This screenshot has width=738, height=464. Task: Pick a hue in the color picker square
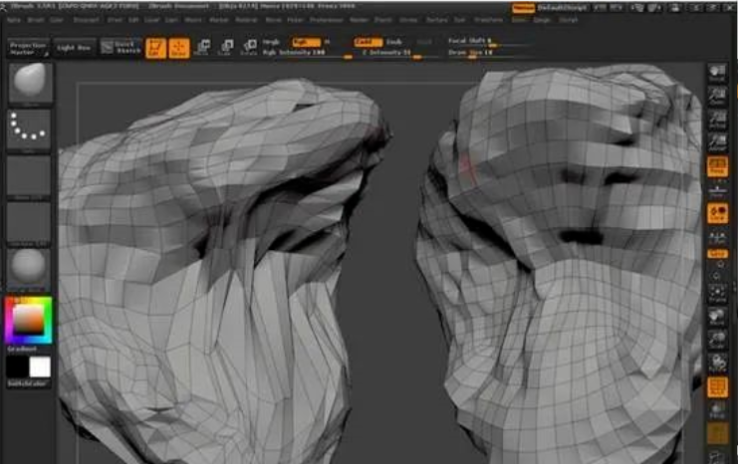pyautogui.click(x=28, y=320)
